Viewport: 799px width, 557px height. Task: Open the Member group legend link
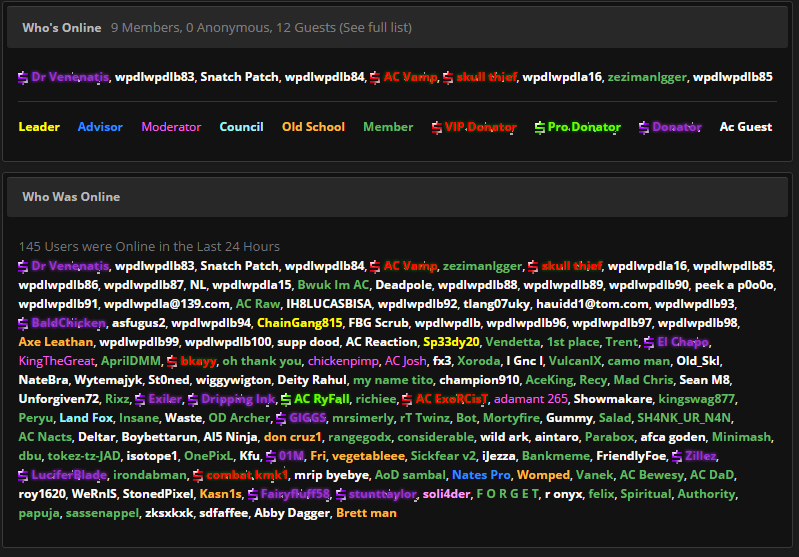coord(388,127)
